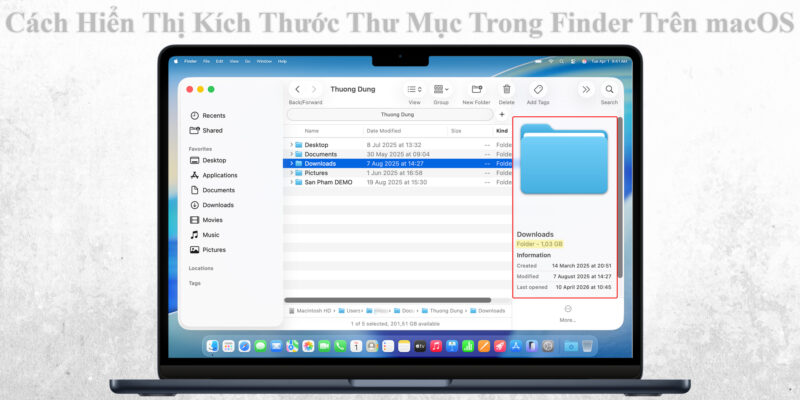
Task: Open the Help menu
Action: 282,61
